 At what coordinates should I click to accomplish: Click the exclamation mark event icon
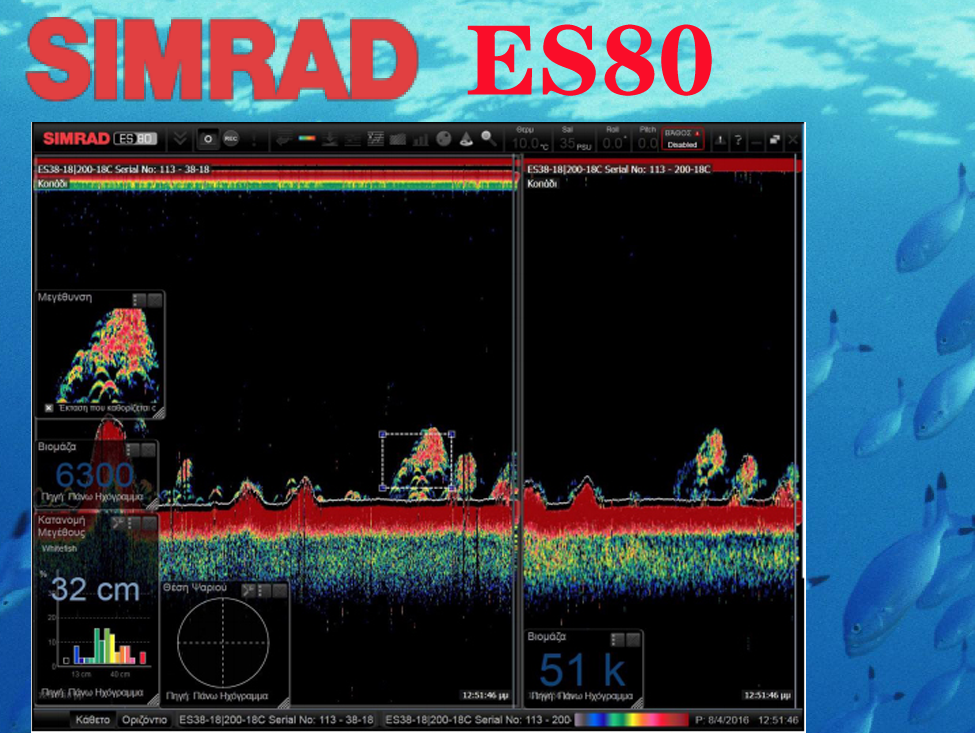point(254,139)
